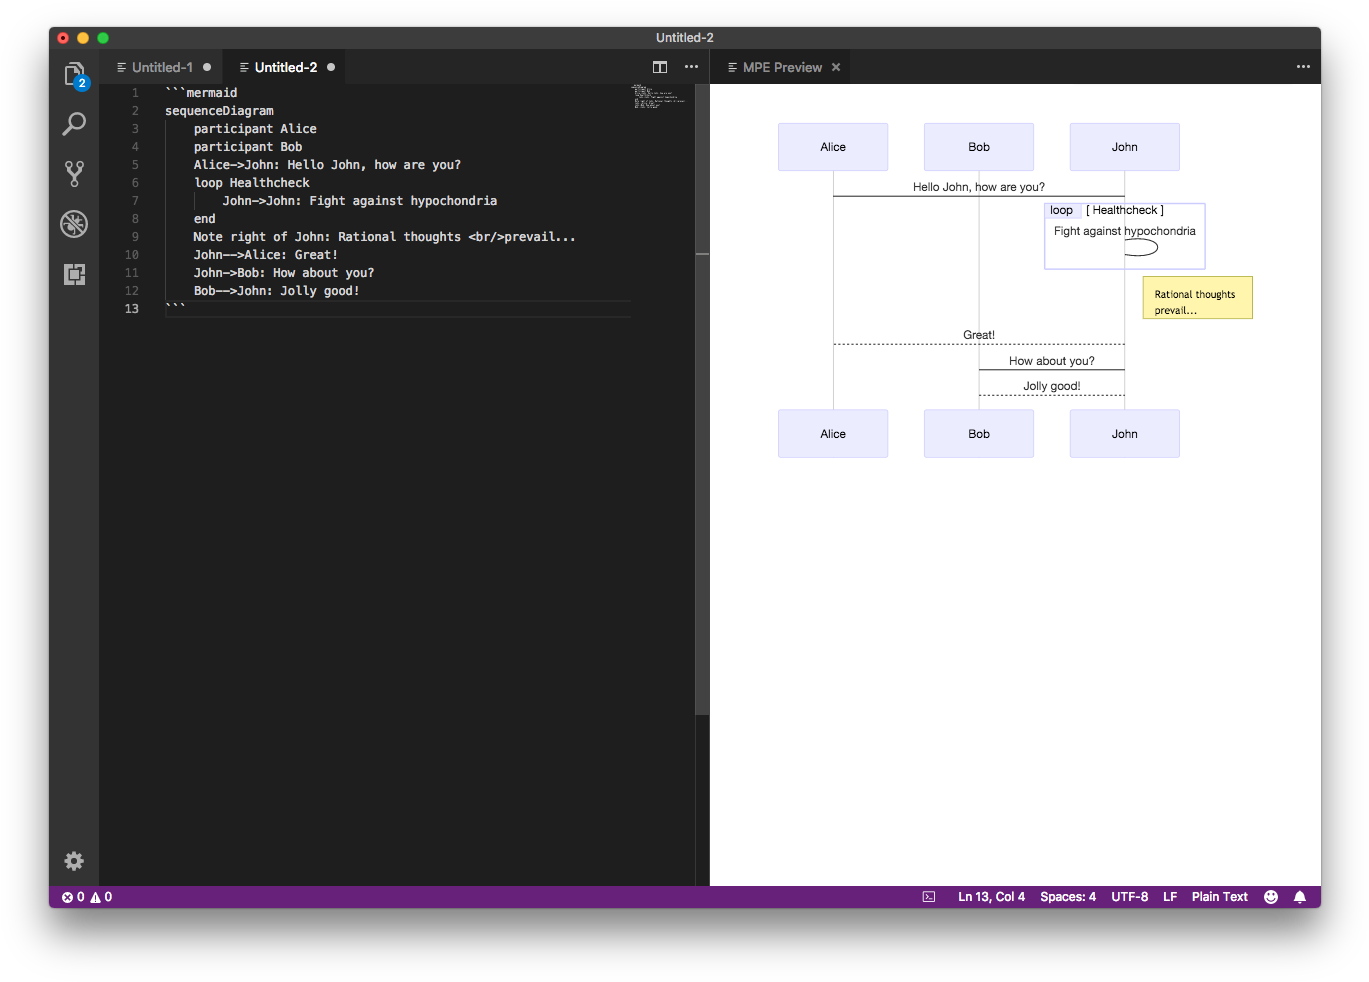Send feedback via the smiley icon
The height and width of the screenshot is (982, 1369).
[1270, 897]
